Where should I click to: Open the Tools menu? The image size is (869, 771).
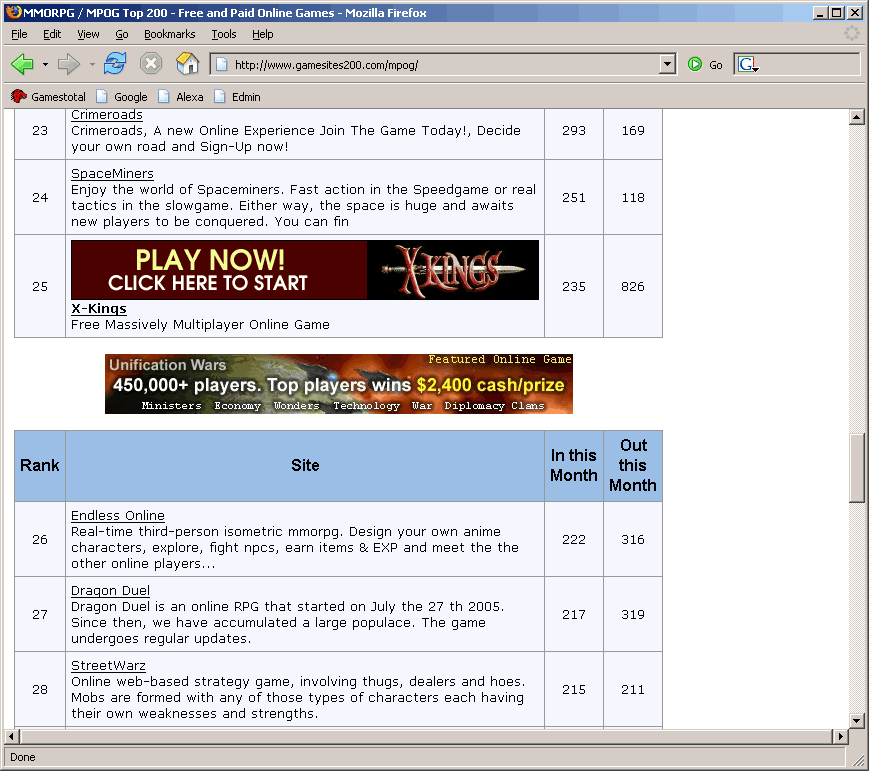[x=224, y=34]
